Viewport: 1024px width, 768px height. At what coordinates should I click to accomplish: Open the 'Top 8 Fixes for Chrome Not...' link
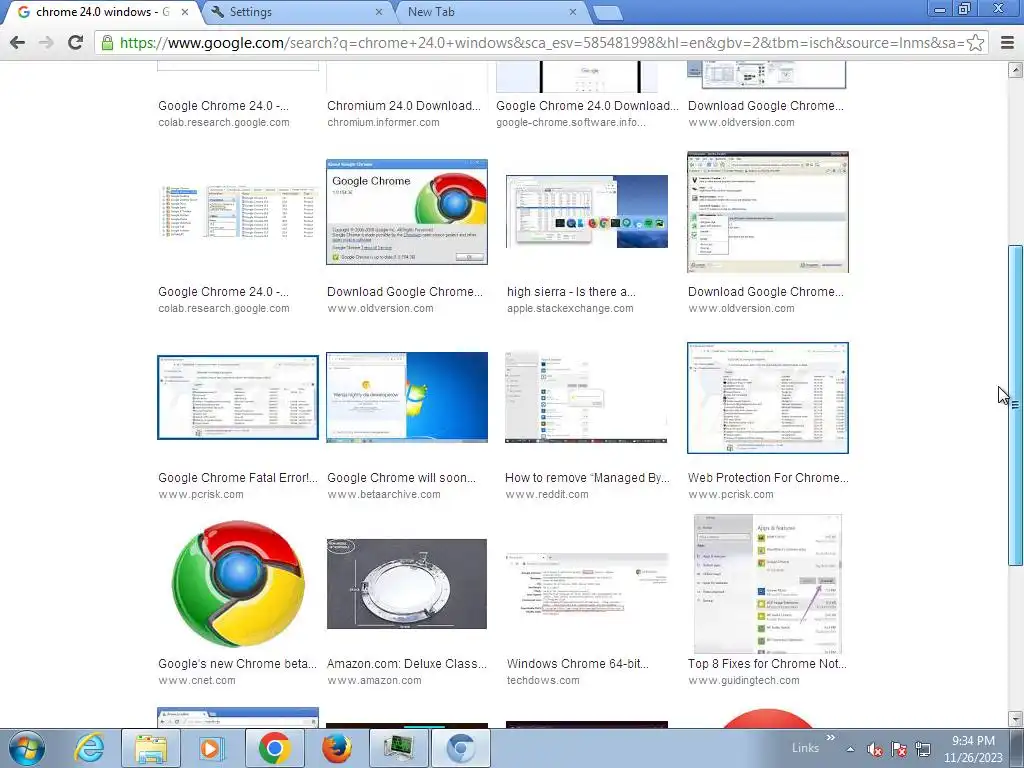point(767,664)
